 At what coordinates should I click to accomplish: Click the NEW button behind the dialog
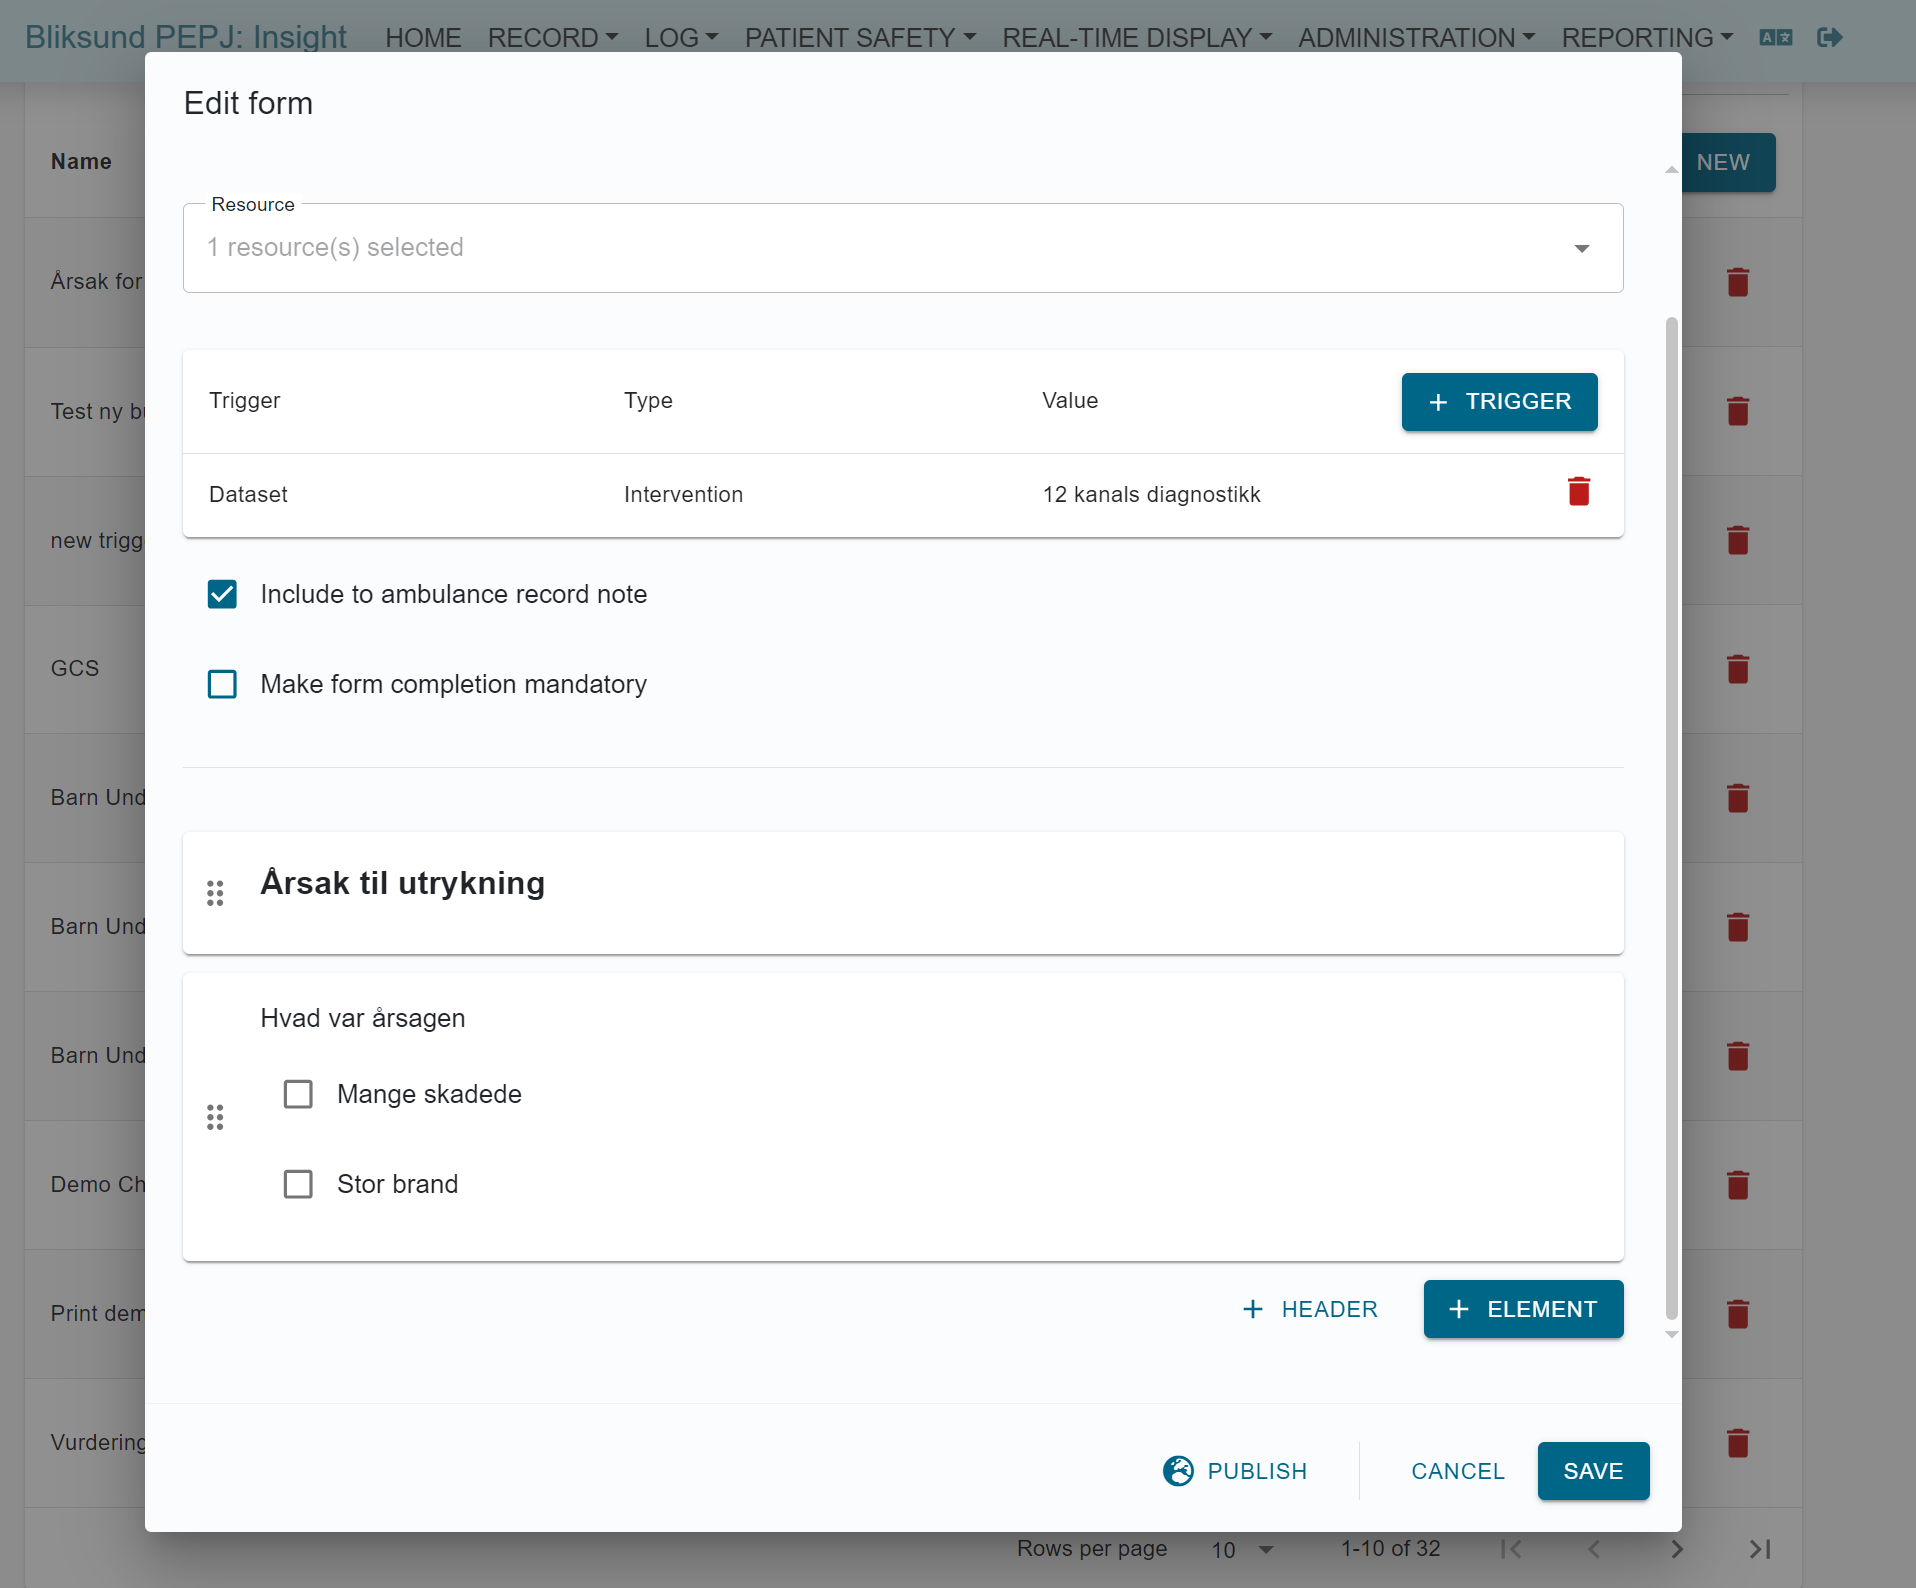pos(1729,162)
